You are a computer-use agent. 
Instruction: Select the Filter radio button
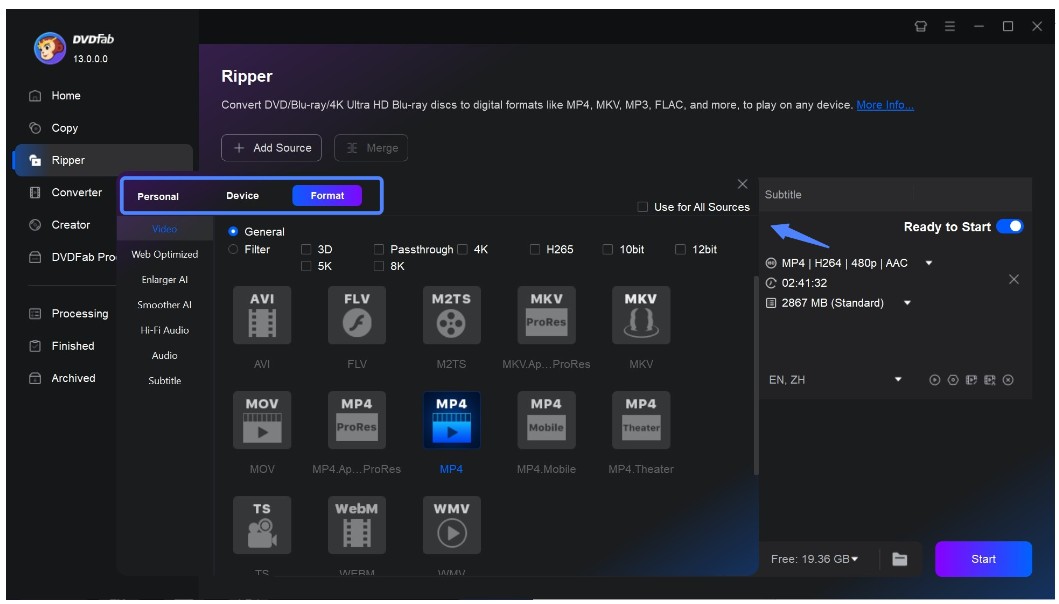point(234,250)
